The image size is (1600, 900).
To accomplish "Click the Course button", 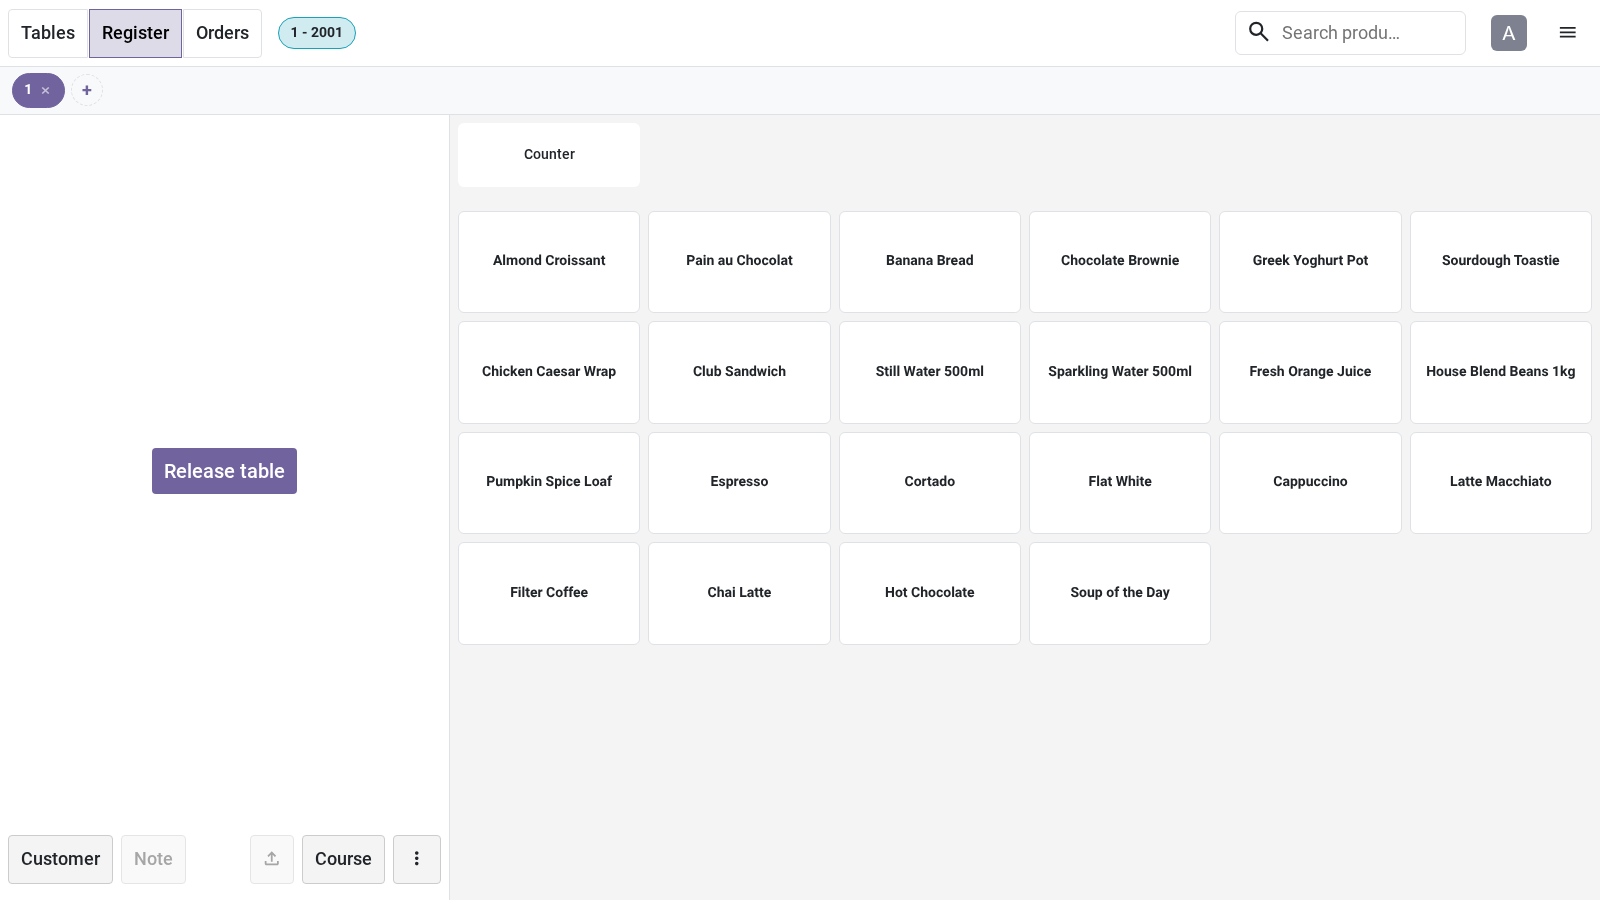I will coord(343,859).
